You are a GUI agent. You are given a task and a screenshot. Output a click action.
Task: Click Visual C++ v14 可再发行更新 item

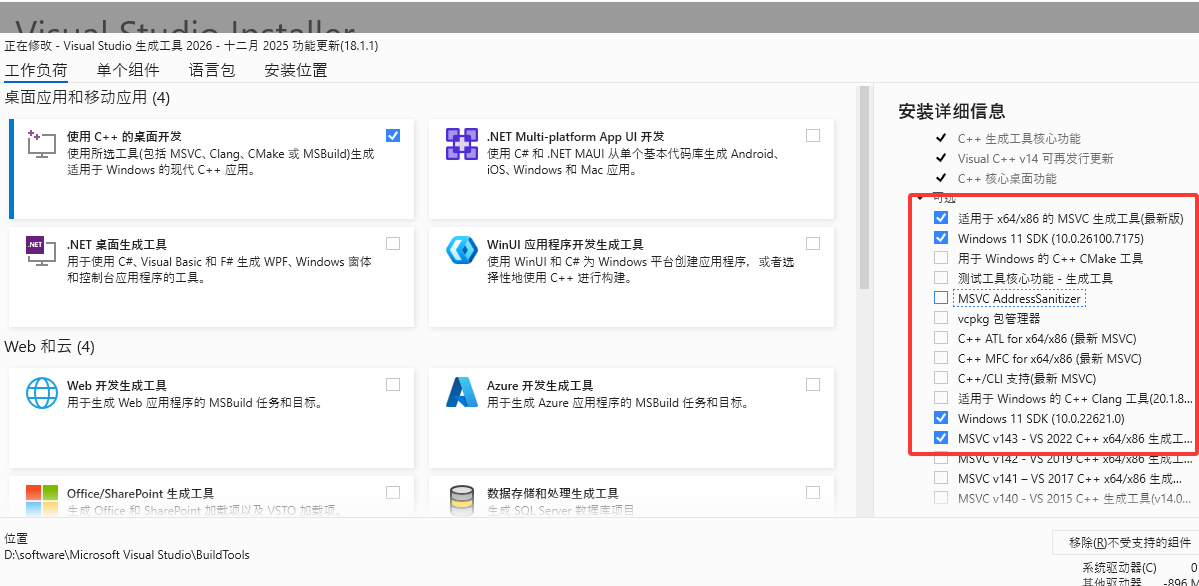click(1035, 158)
